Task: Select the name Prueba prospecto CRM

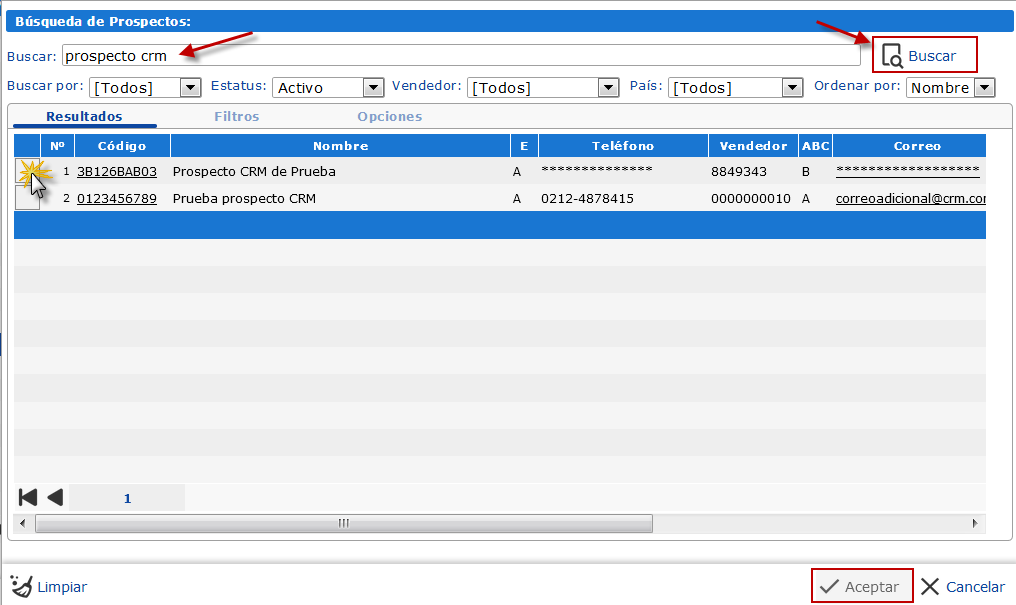Action: point(244,199)
